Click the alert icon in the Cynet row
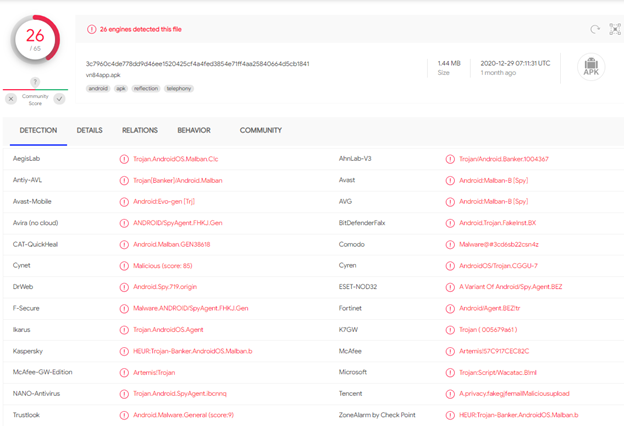 [x=124, y=266]
